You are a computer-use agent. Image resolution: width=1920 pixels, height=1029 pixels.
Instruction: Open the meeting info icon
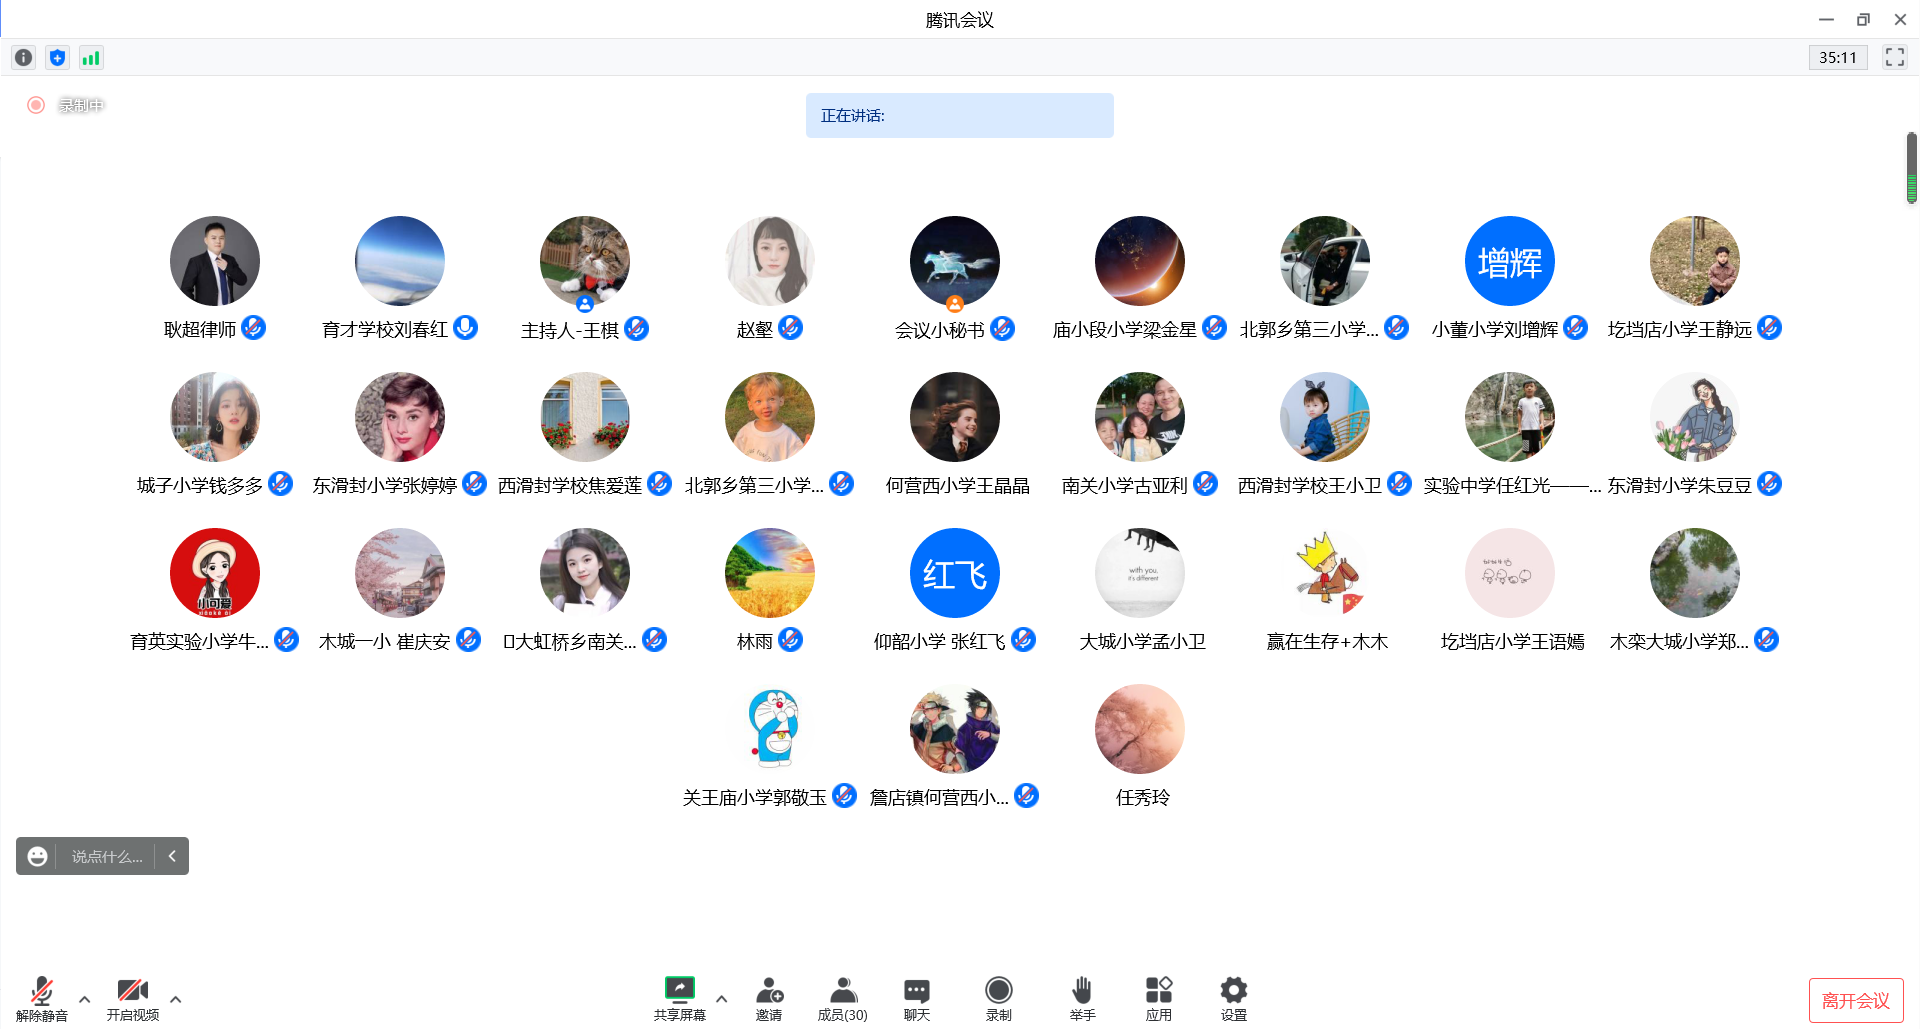pos(23,58)
